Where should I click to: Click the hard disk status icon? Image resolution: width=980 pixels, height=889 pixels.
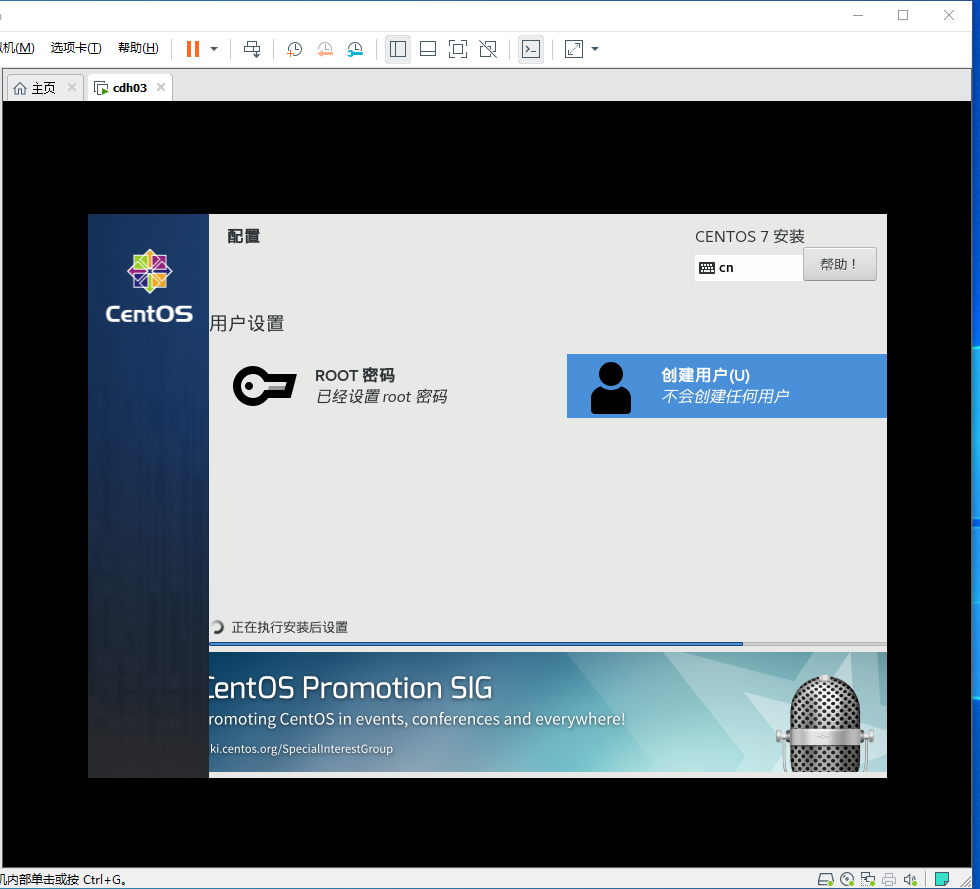(x=826, y=879)
